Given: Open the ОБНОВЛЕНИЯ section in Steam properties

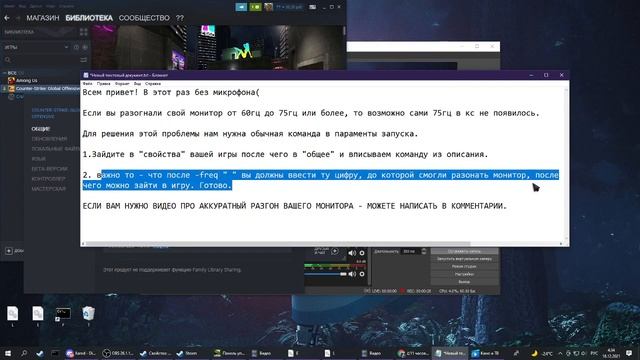Looking at the screenshot, I should coord(49,139).
